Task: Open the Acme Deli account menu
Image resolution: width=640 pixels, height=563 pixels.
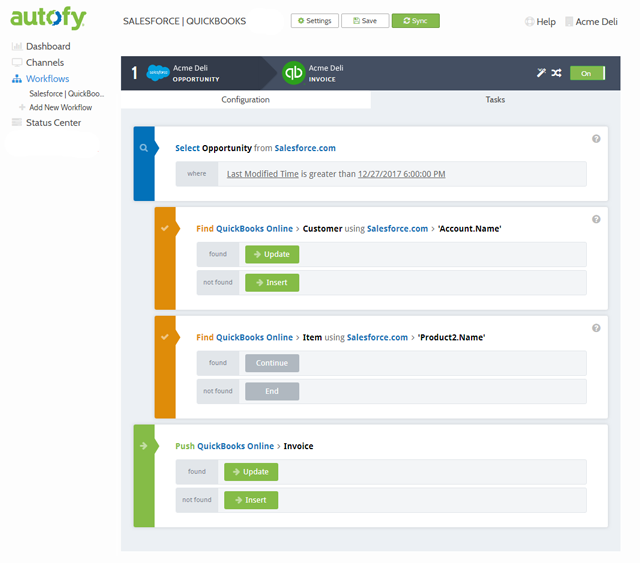Action: tap(596, 22)
